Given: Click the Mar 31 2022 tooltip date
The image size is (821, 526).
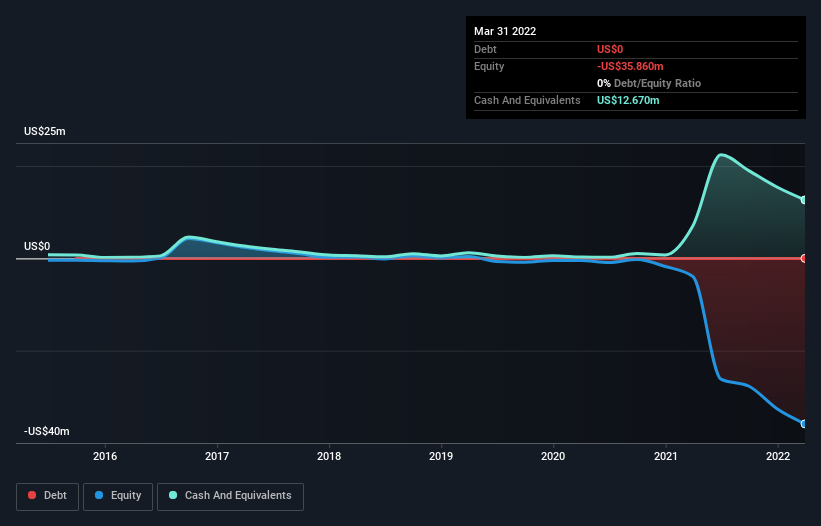Looking at the screenshot, I should pyautogui.click(x=505, y=31).
